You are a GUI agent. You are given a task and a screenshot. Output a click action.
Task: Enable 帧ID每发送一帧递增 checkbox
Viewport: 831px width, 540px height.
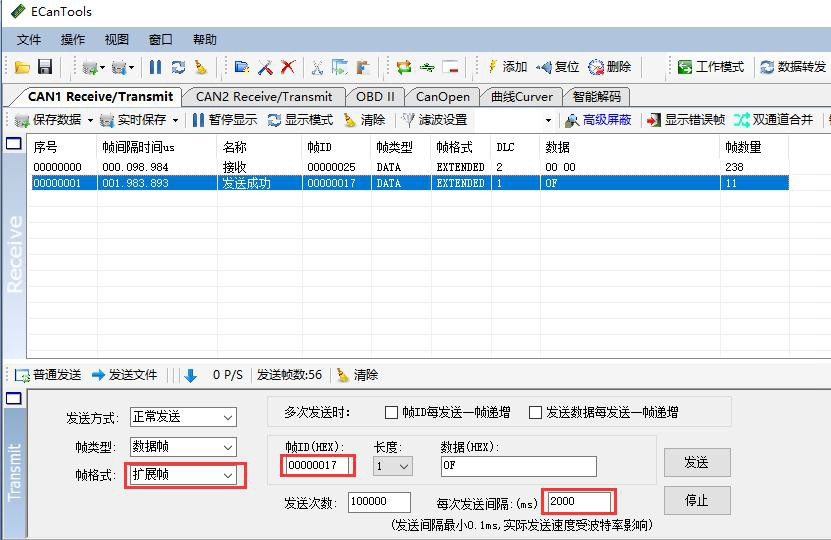pos(392,412)
